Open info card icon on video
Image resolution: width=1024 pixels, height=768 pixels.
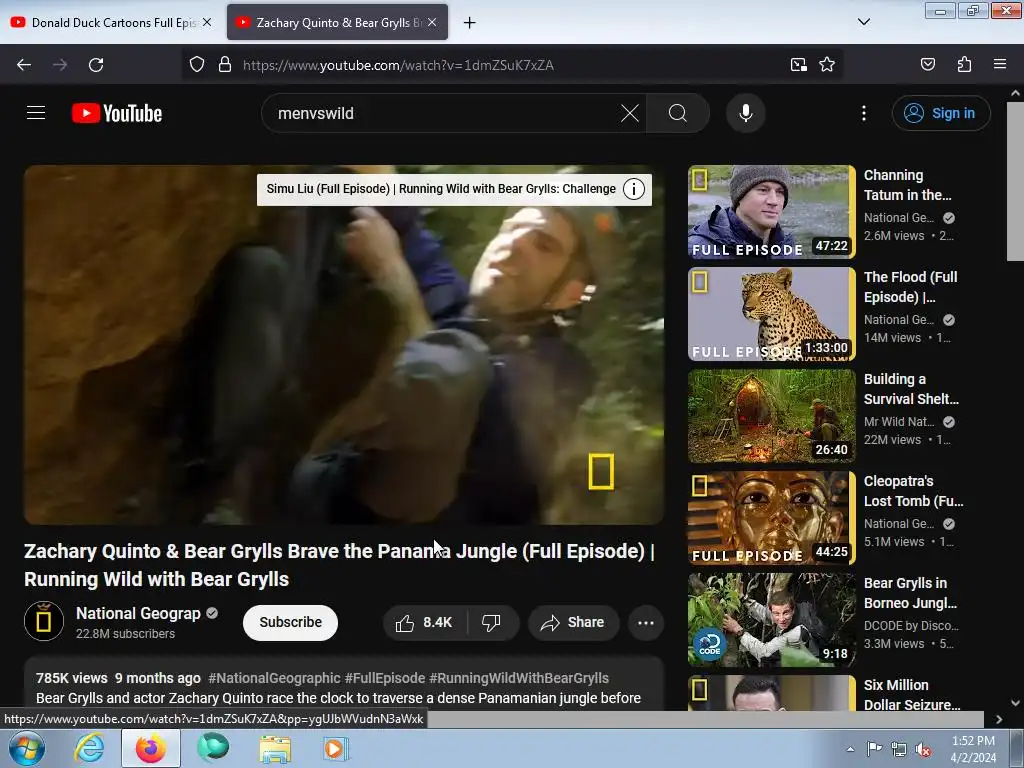[633, 189]
